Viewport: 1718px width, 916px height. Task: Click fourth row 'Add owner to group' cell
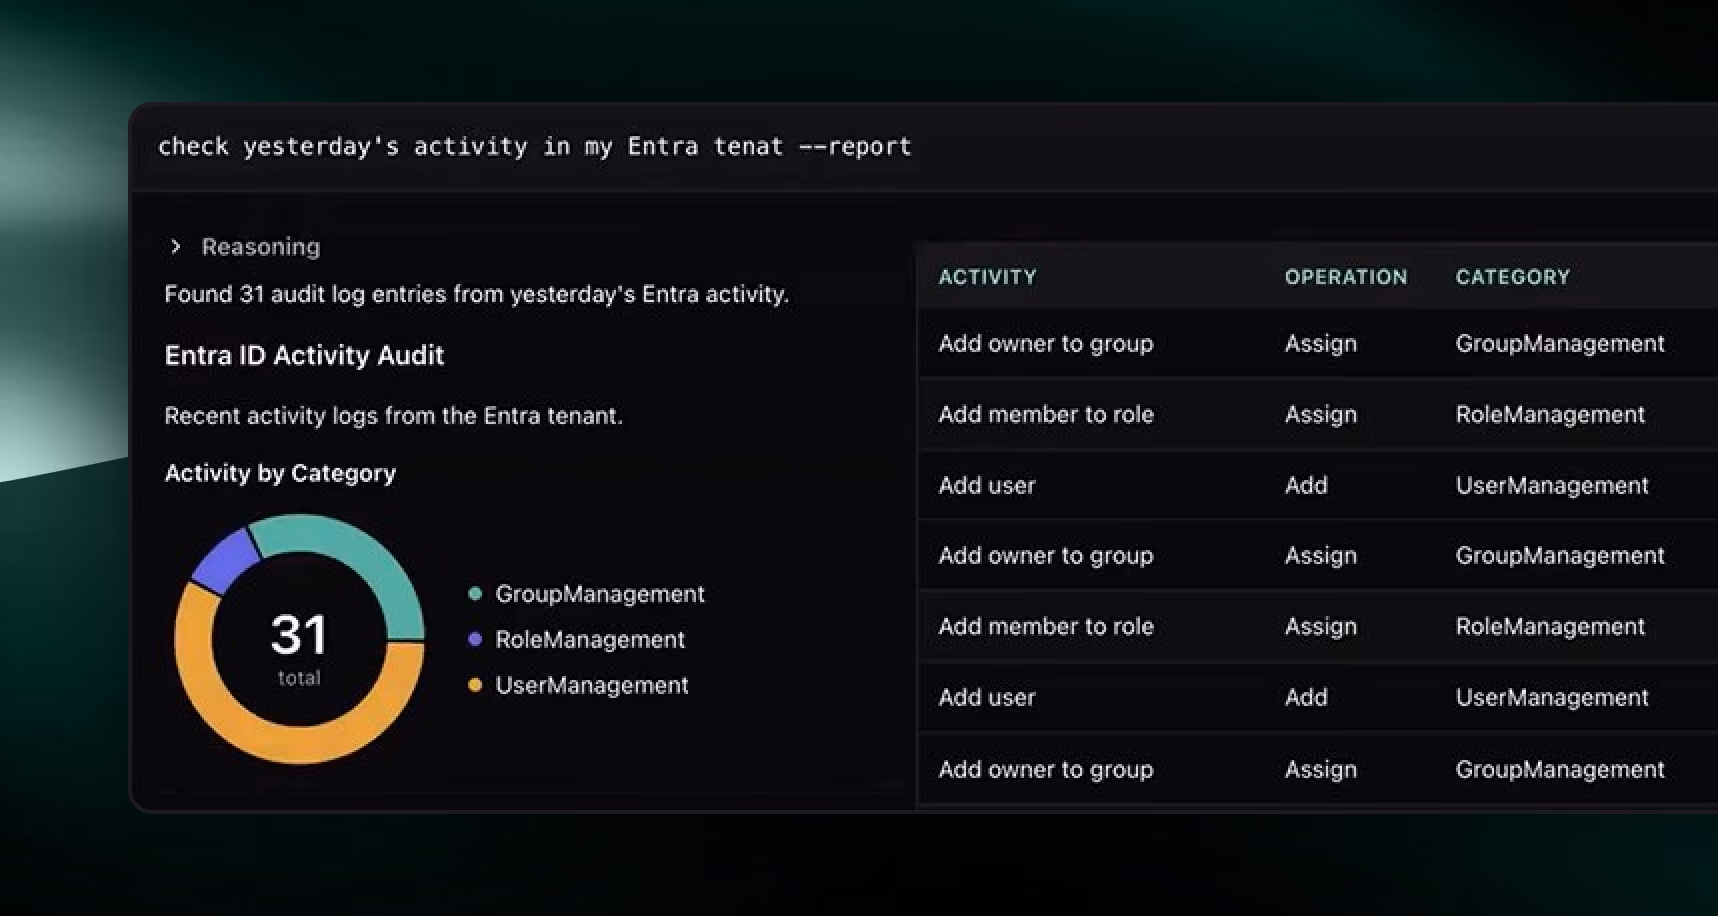pos(1046,556)
